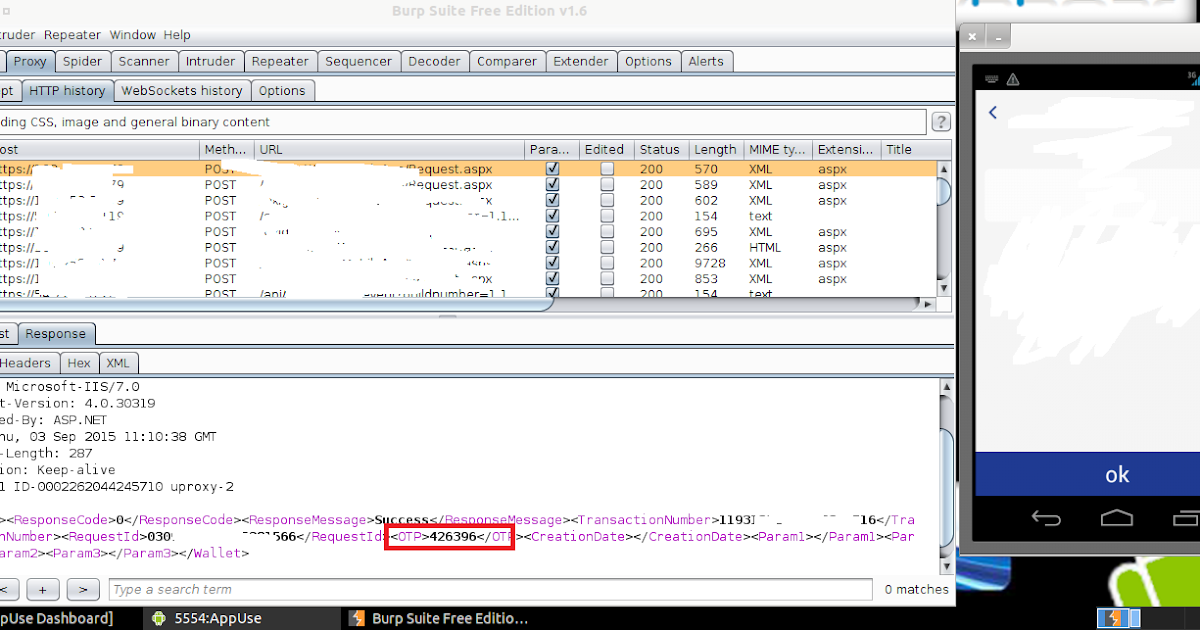Select the HTML row with length 266
This screenshot has height=630, width=1200.
(469, 247)
